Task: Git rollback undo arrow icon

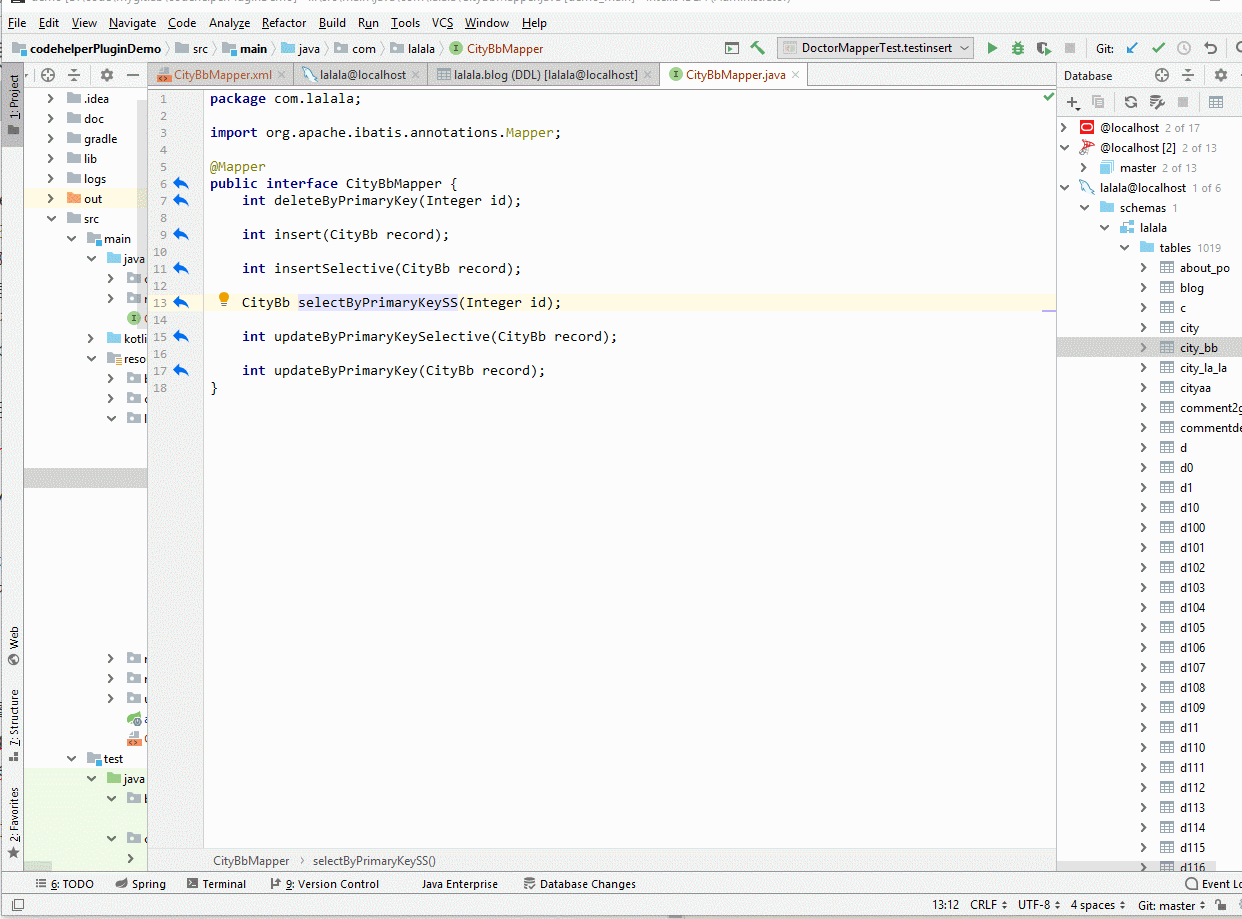Action: coord(1210,48)
